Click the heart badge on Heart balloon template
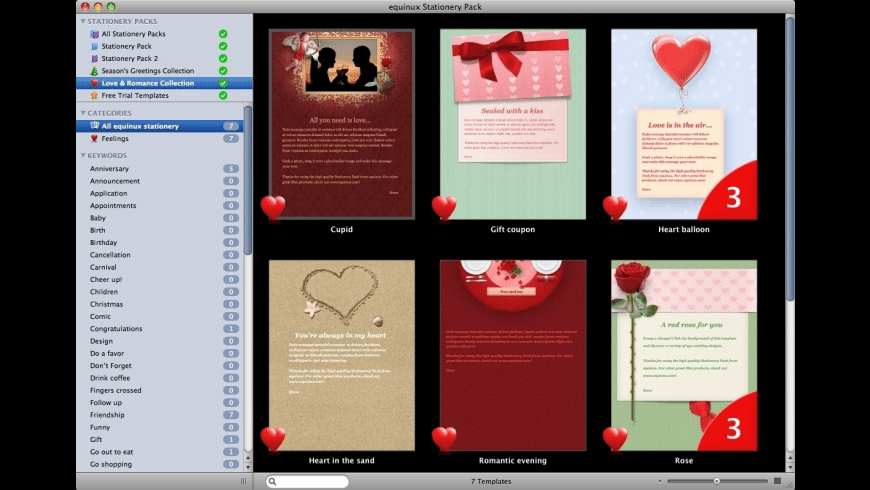This screenshot has width=870, height=490. pyautogui.click(x=615, y=208)
